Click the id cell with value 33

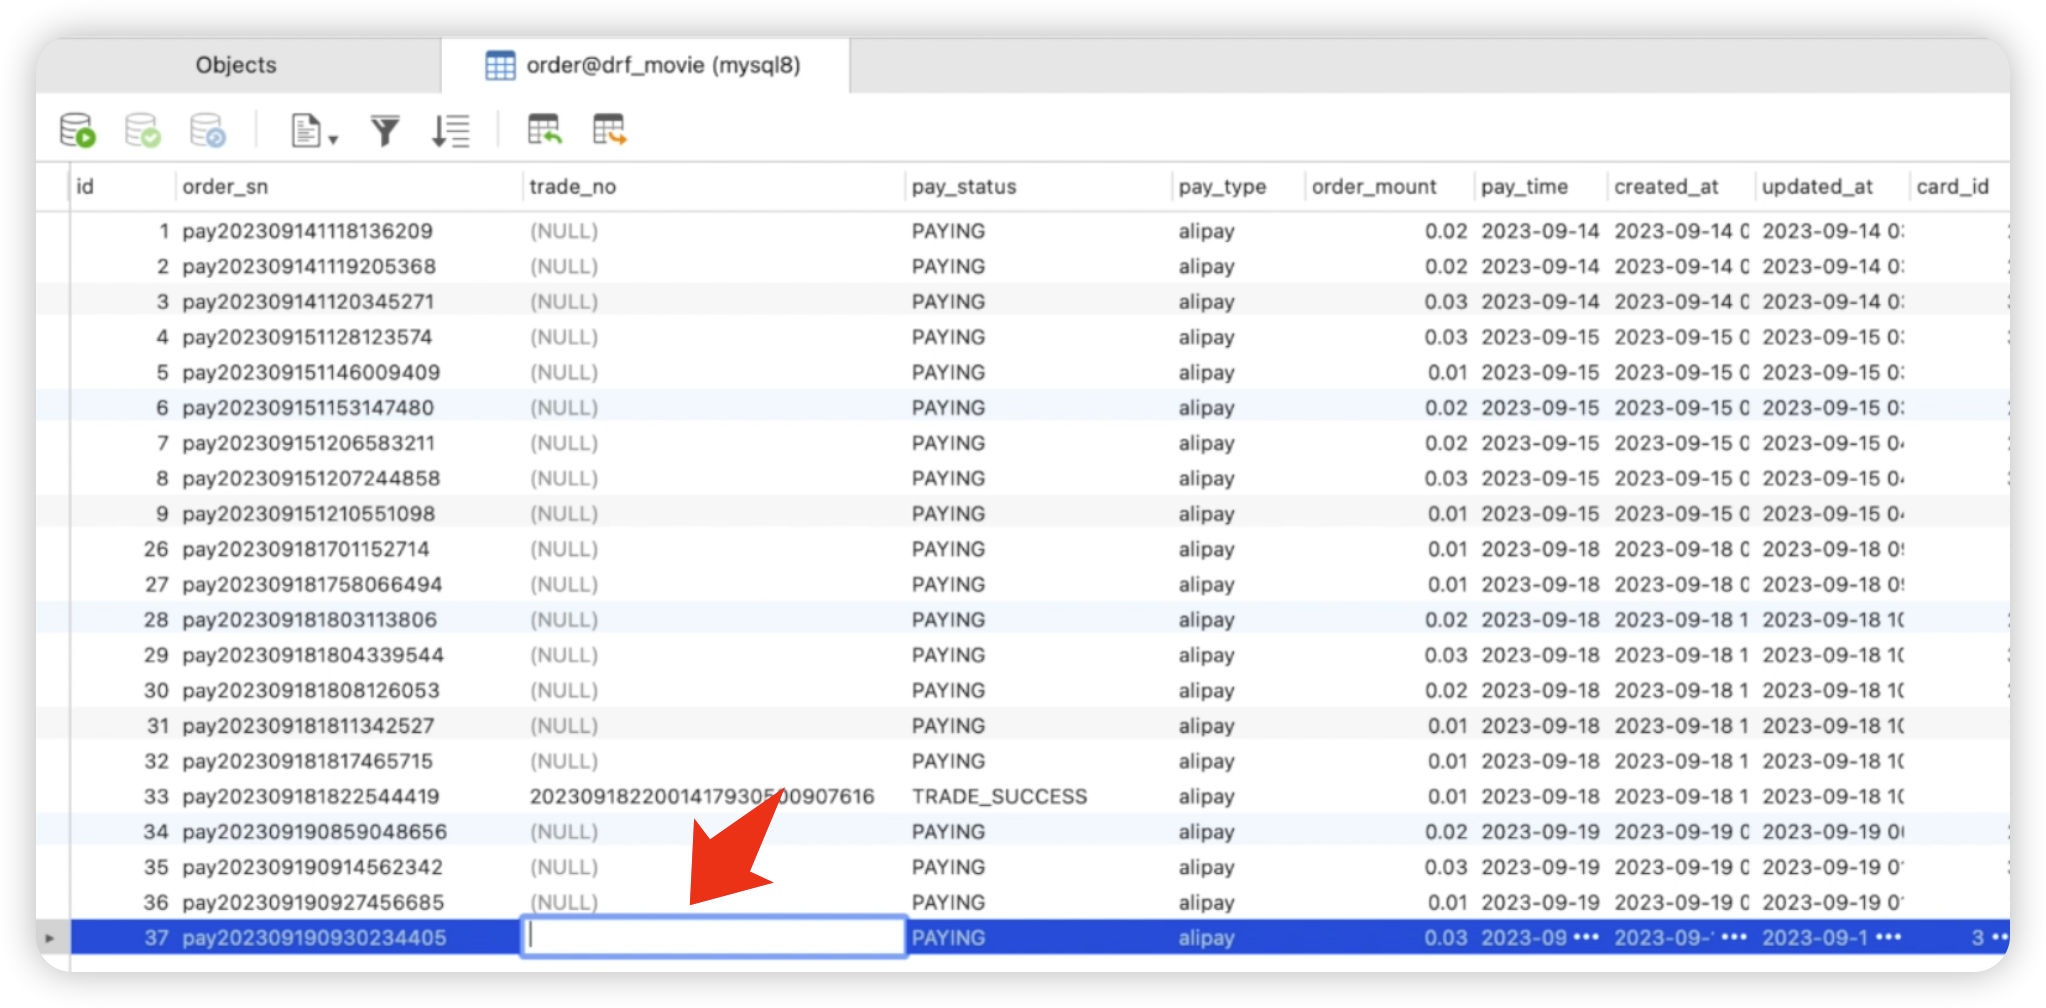(156, 796)
